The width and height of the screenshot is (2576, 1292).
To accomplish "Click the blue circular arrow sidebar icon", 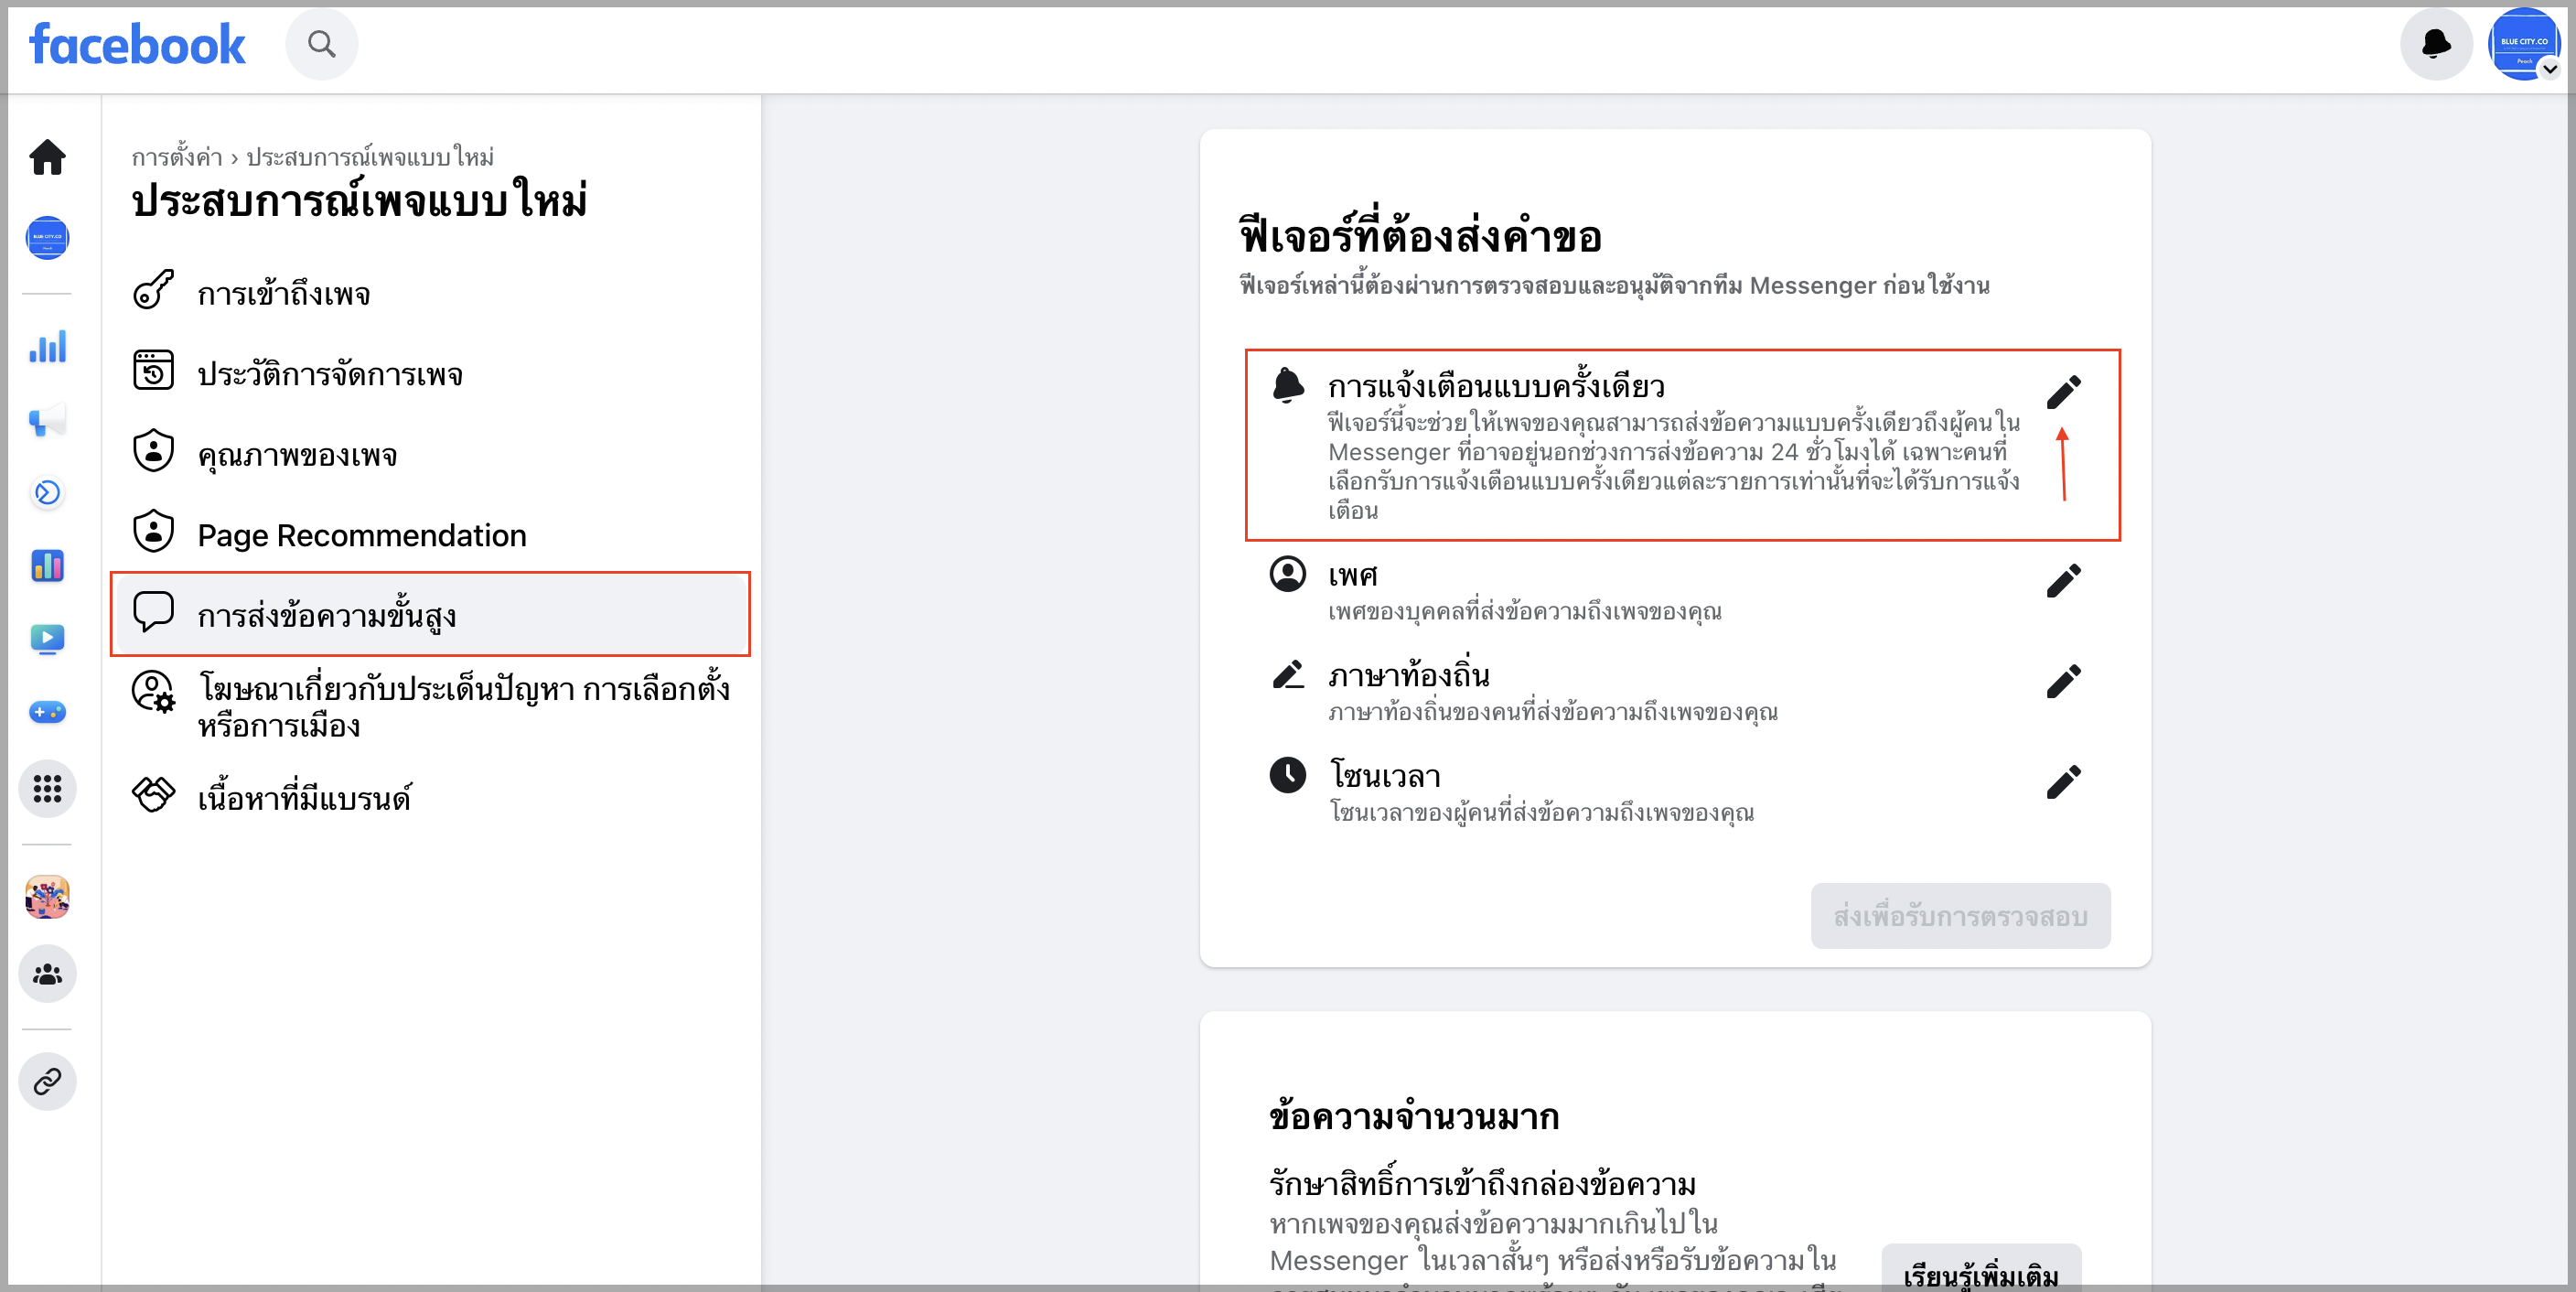I will 47,493.
